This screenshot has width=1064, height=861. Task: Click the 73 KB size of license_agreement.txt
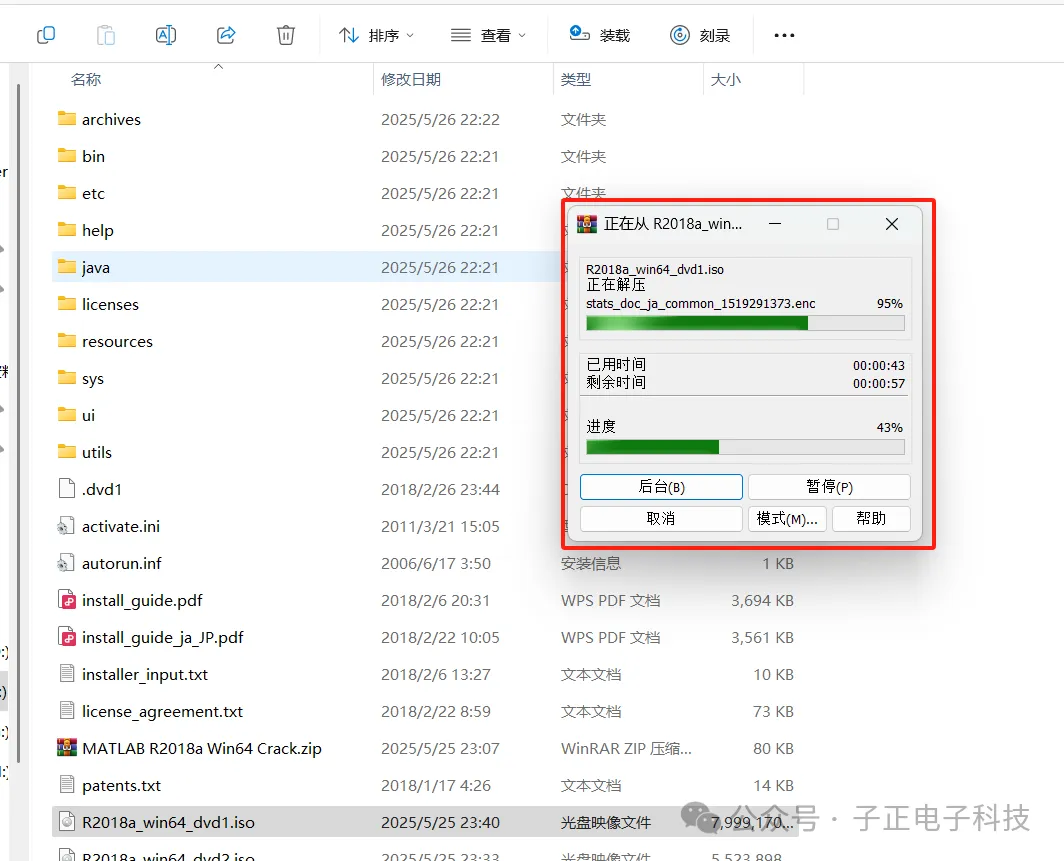[x=773, y=711]
